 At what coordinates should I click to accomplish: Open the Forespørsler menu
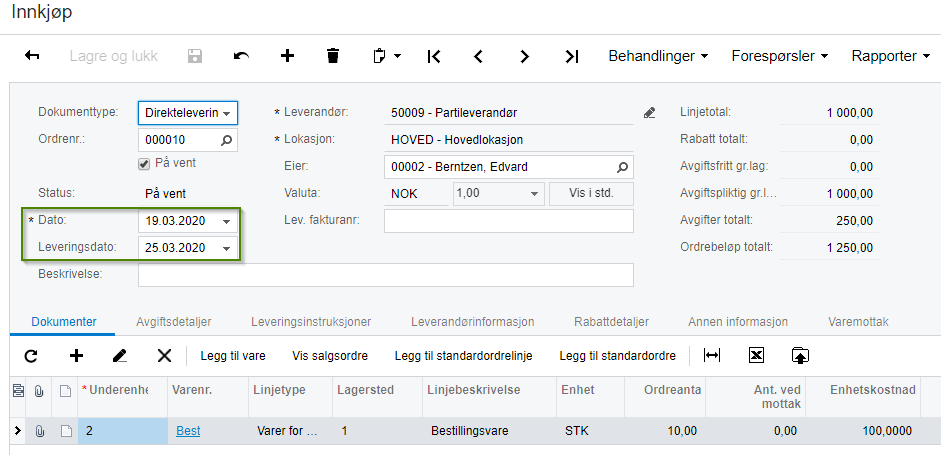780,56
